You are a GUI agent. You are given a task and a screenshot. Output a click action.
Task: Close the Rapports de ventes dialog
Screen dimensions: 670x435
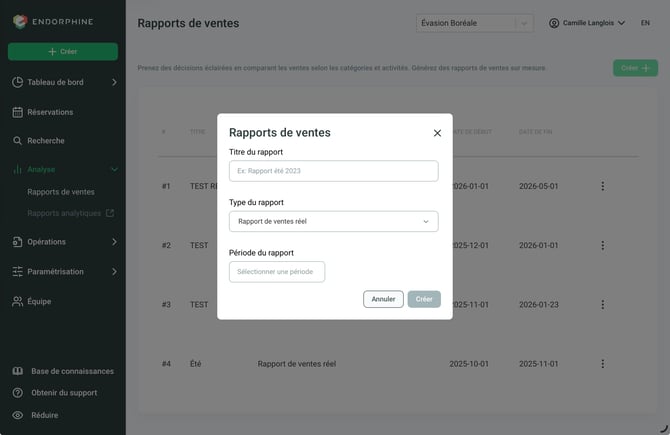437,133
